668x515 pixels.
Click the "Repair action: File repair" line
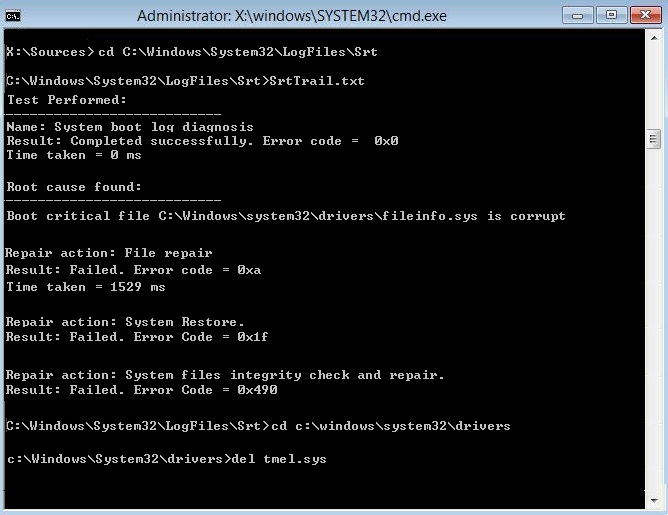tap(109, 253)
